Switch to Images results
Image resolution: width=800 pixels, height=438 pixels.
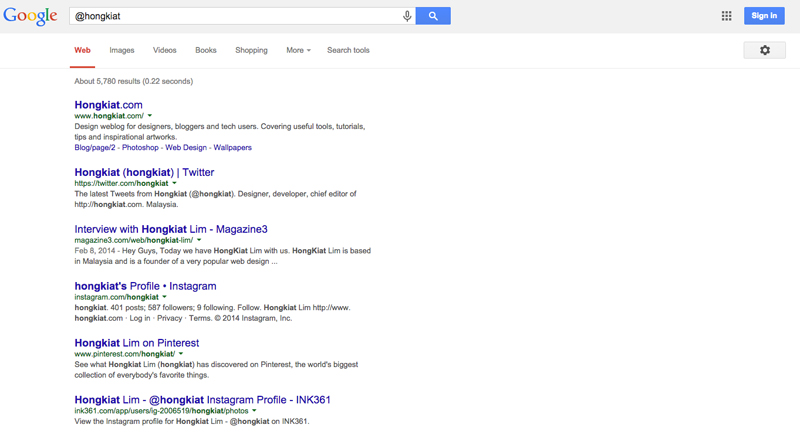121,50
